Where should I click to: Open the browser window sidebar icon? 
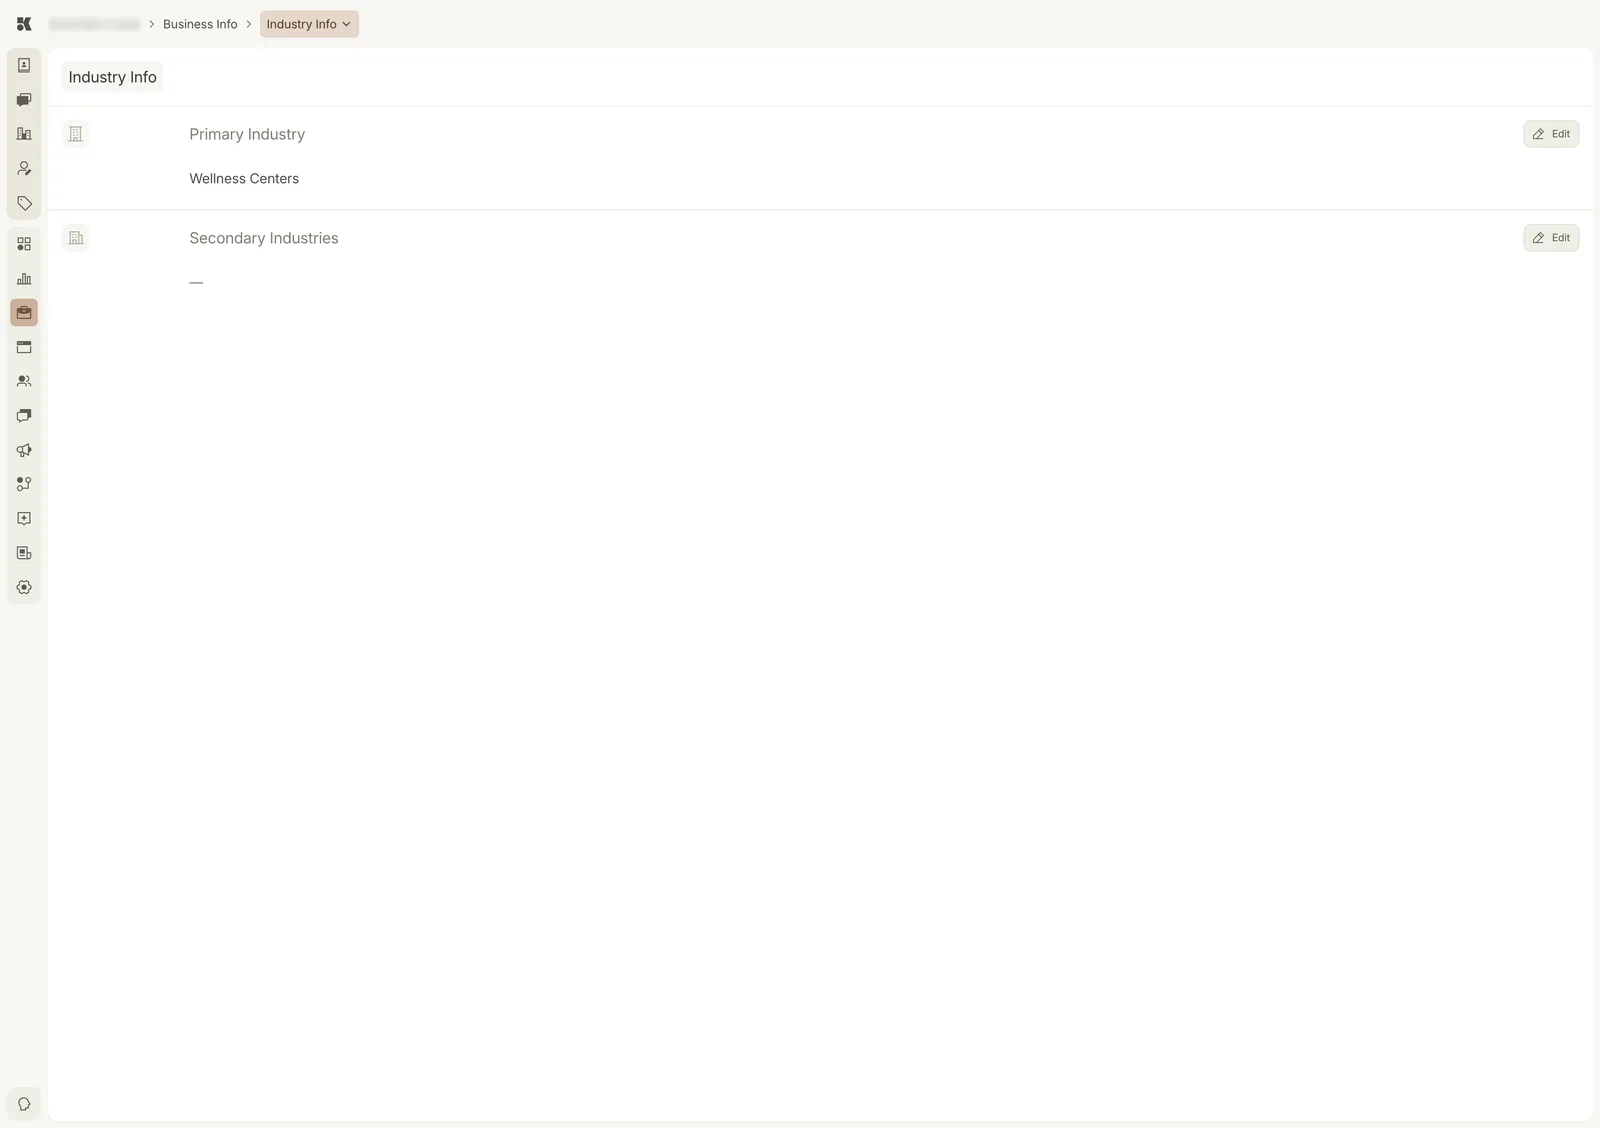[24, 347]
